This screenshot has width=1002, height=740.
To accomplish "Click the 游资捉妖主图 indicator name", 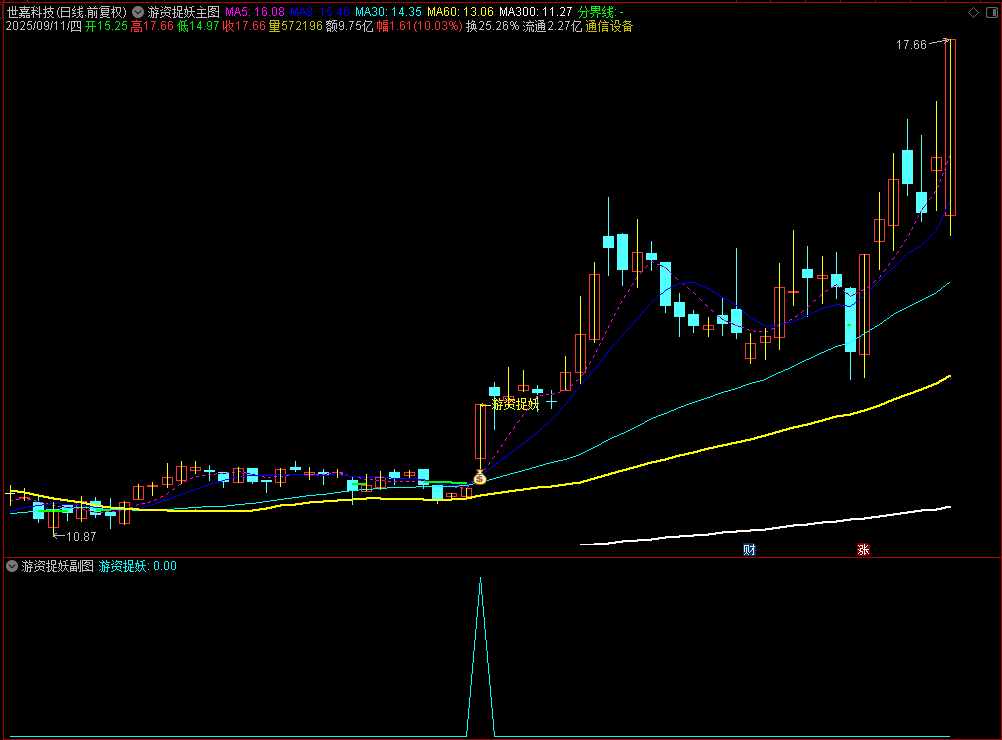I will point(183,12).
